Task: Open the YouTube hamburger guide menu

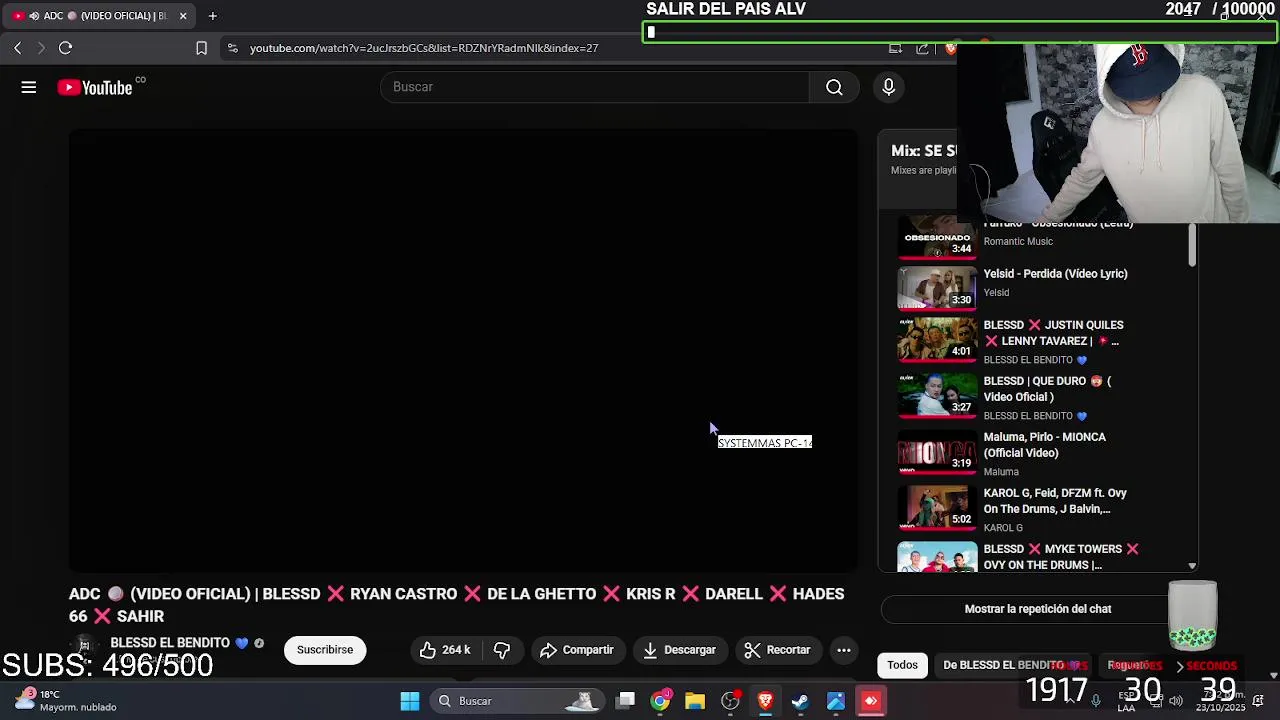Action: point(29,88)
